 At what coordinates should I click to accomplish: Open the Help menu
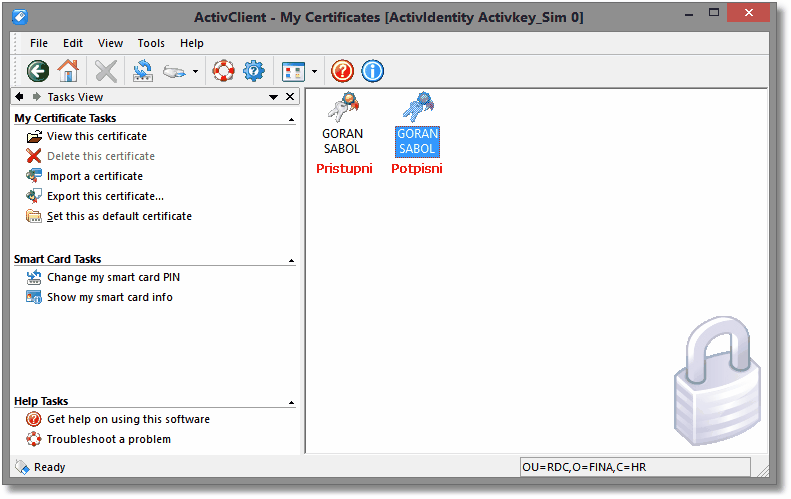[192, 43]
